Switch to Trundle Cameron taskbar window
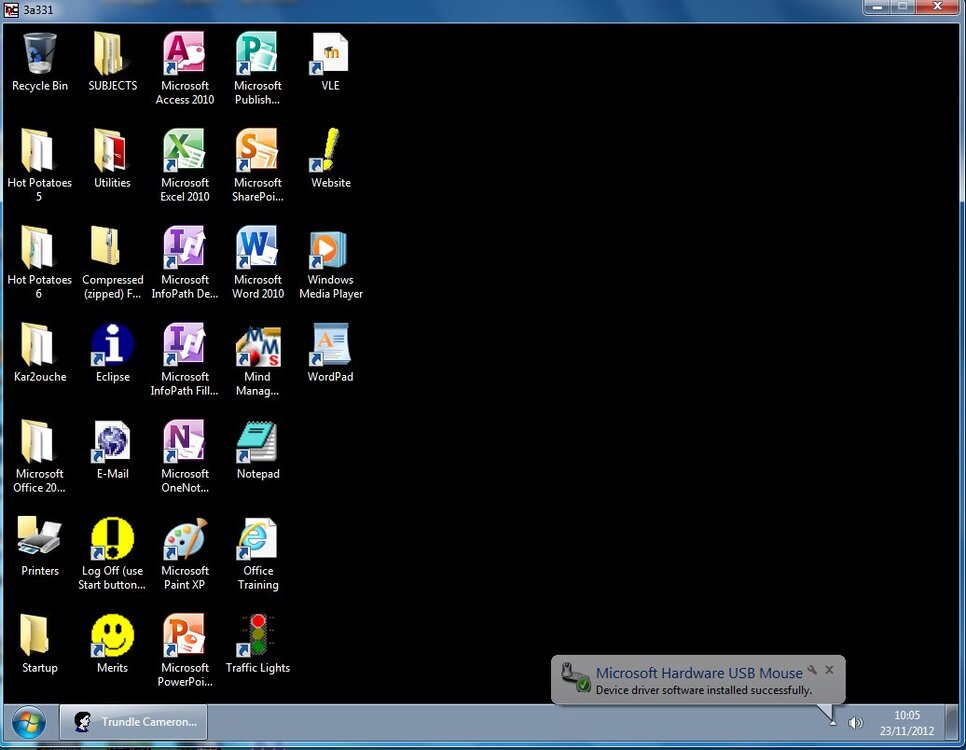The height and width of the screenshot is (750, 966). pyautogui.click(x=134, y=722)
